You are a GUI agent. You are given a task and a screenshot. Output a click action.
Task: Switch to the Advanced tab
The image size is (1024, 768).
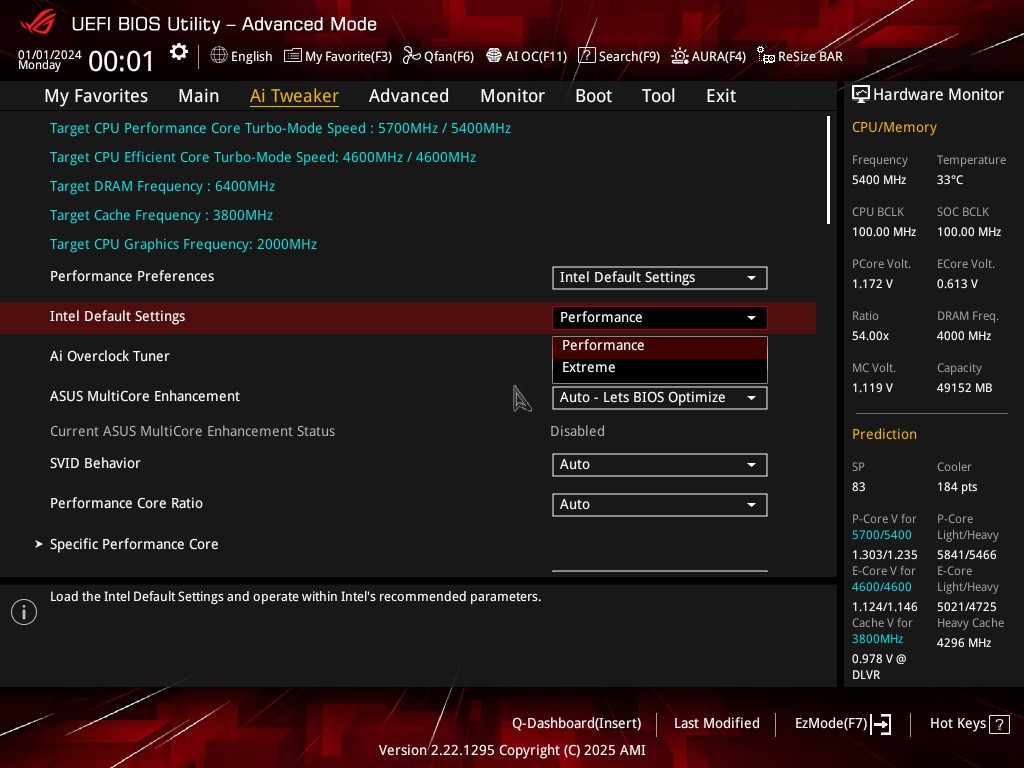point(408,96)
